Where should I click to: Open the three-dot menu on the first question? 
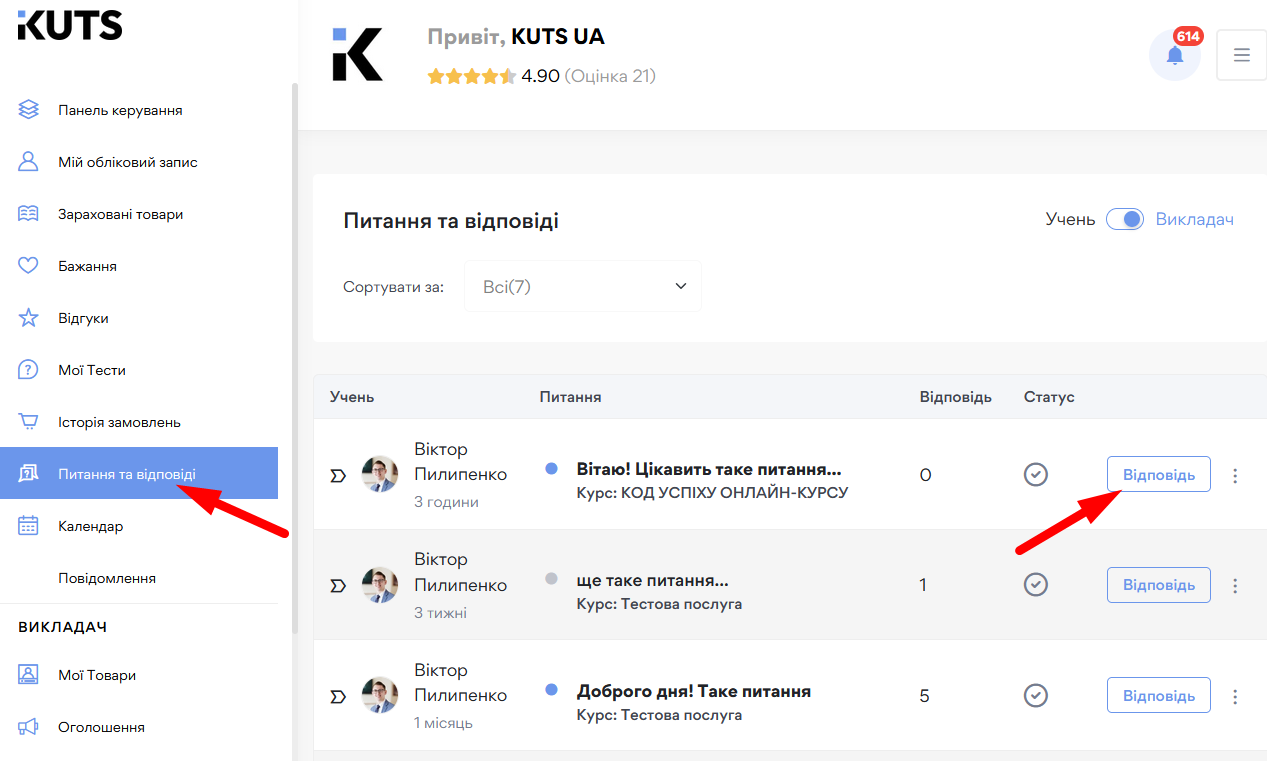click(x=1235, y=474)
